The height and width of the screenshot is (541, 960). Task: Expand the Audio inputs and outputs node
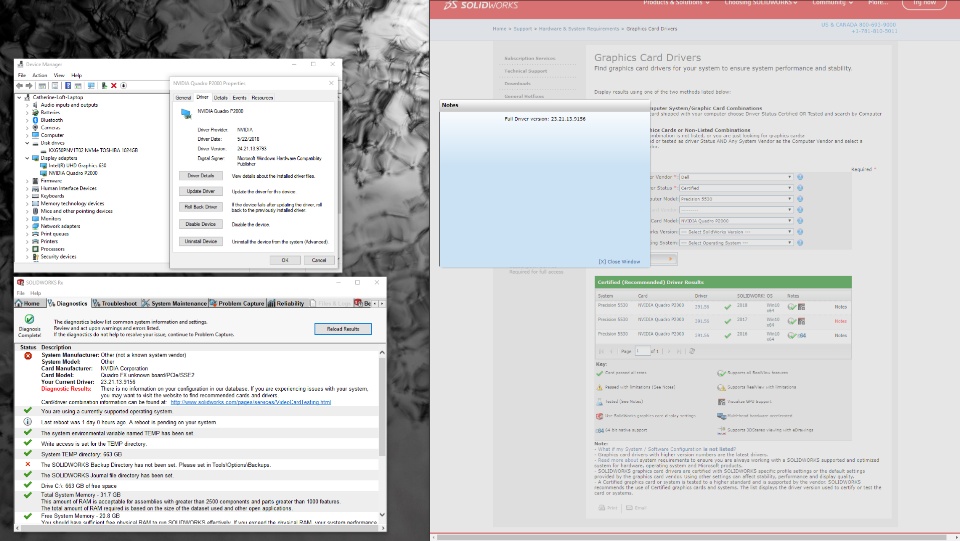pos(27,105)
